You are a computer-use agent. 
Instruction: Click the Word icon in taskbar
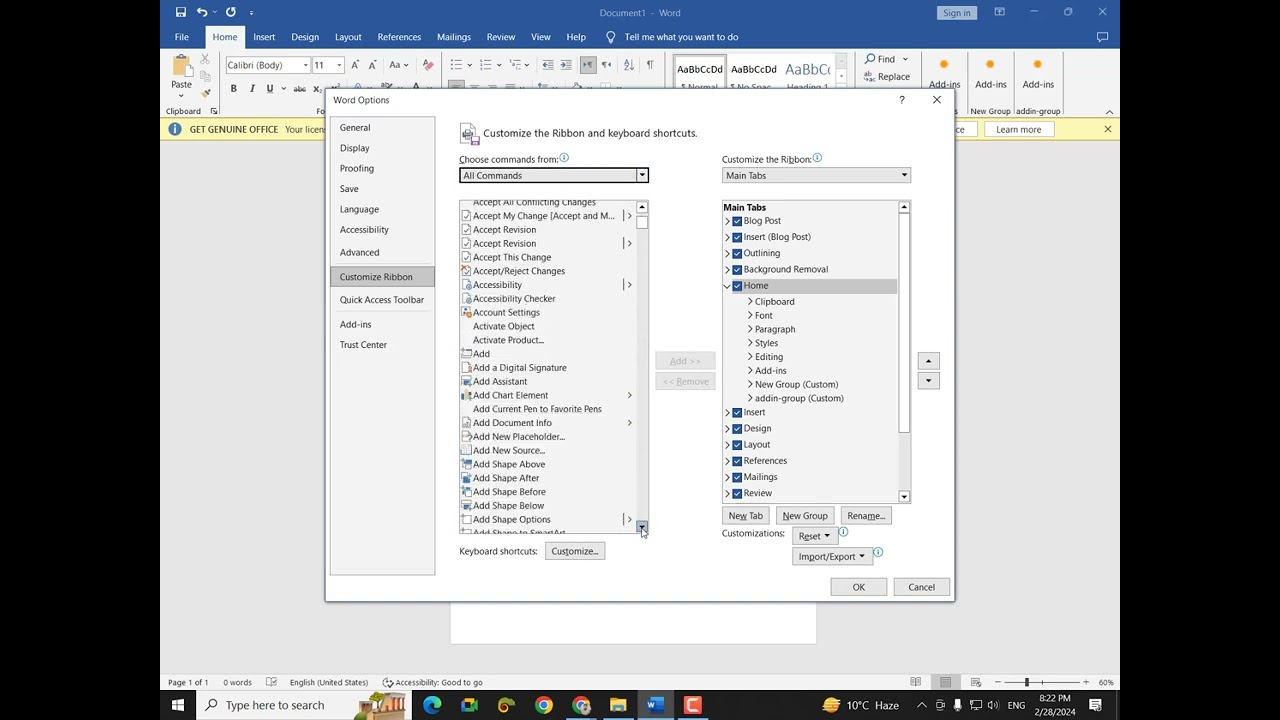(x=655, y=705)
